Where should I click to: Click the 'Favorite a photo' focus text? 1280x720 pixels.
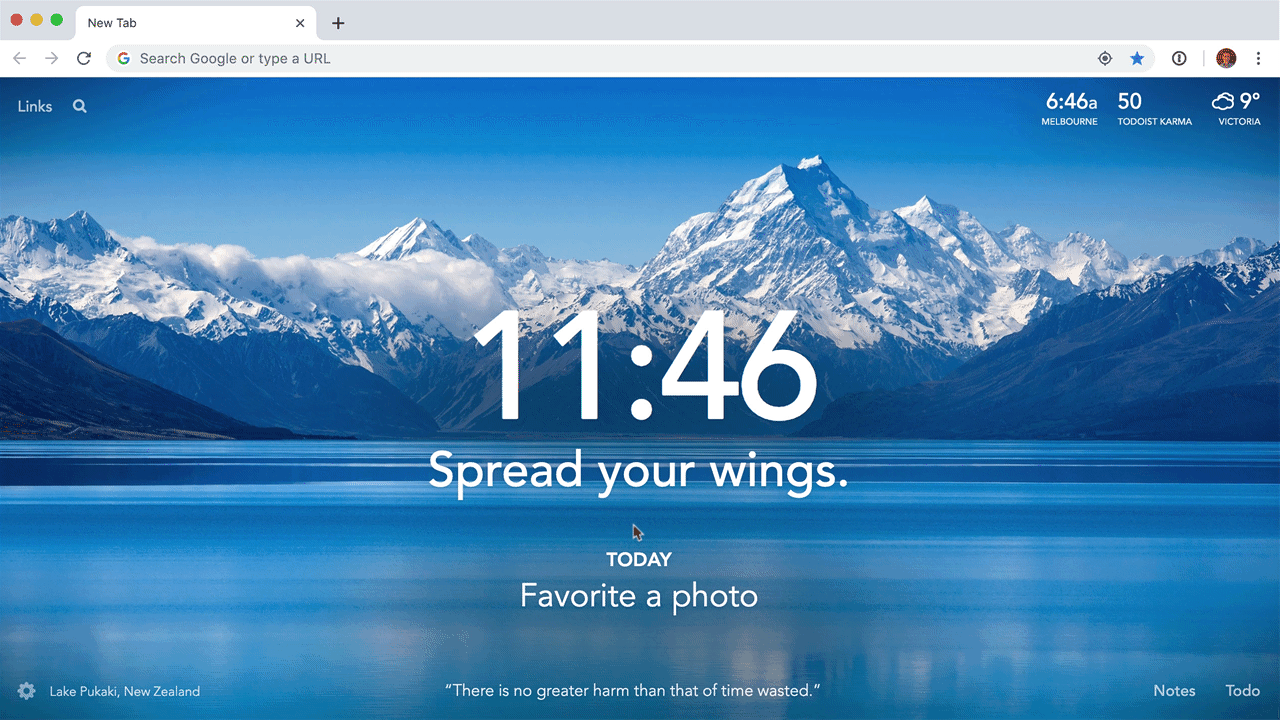click(x=639, y=596)
